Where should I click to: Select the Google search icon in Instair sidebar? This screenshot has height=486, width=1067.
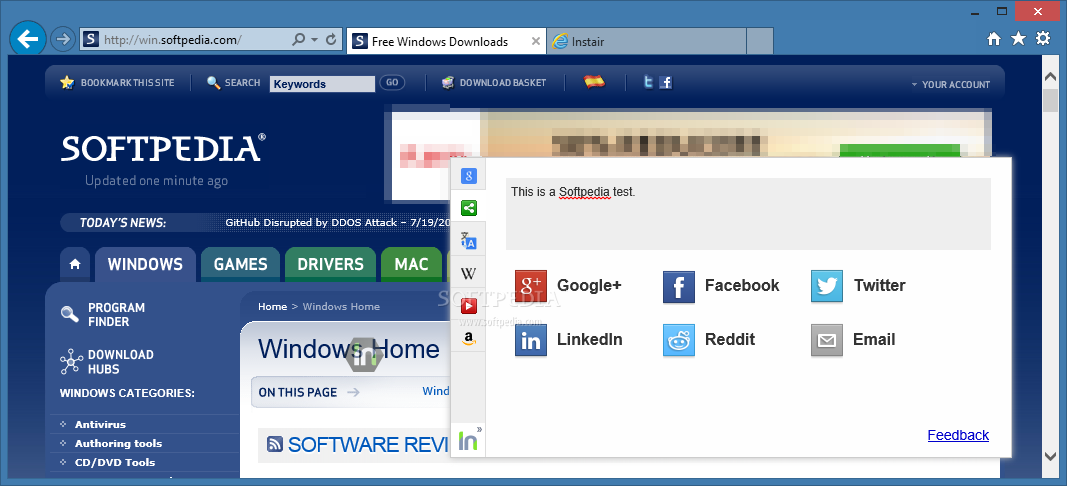click(468, 176)
